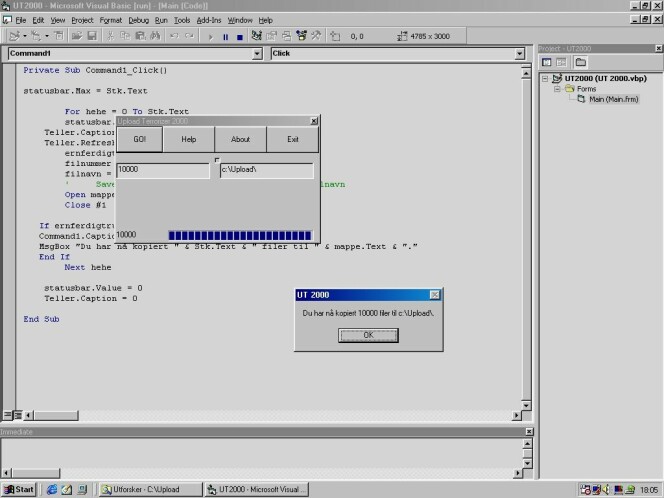Click the blue progress bar
The height and width of the screenshot is (498, 664).
point(240,235)
